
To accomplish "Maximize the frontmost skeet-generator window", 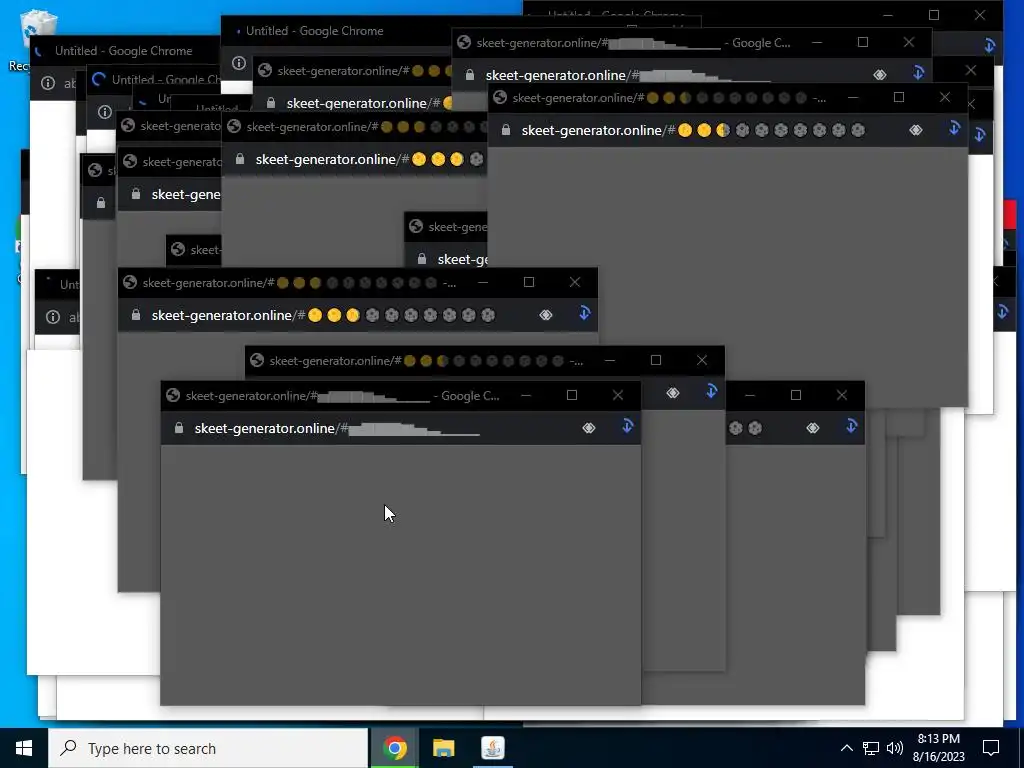I will [x=571, y=395].
